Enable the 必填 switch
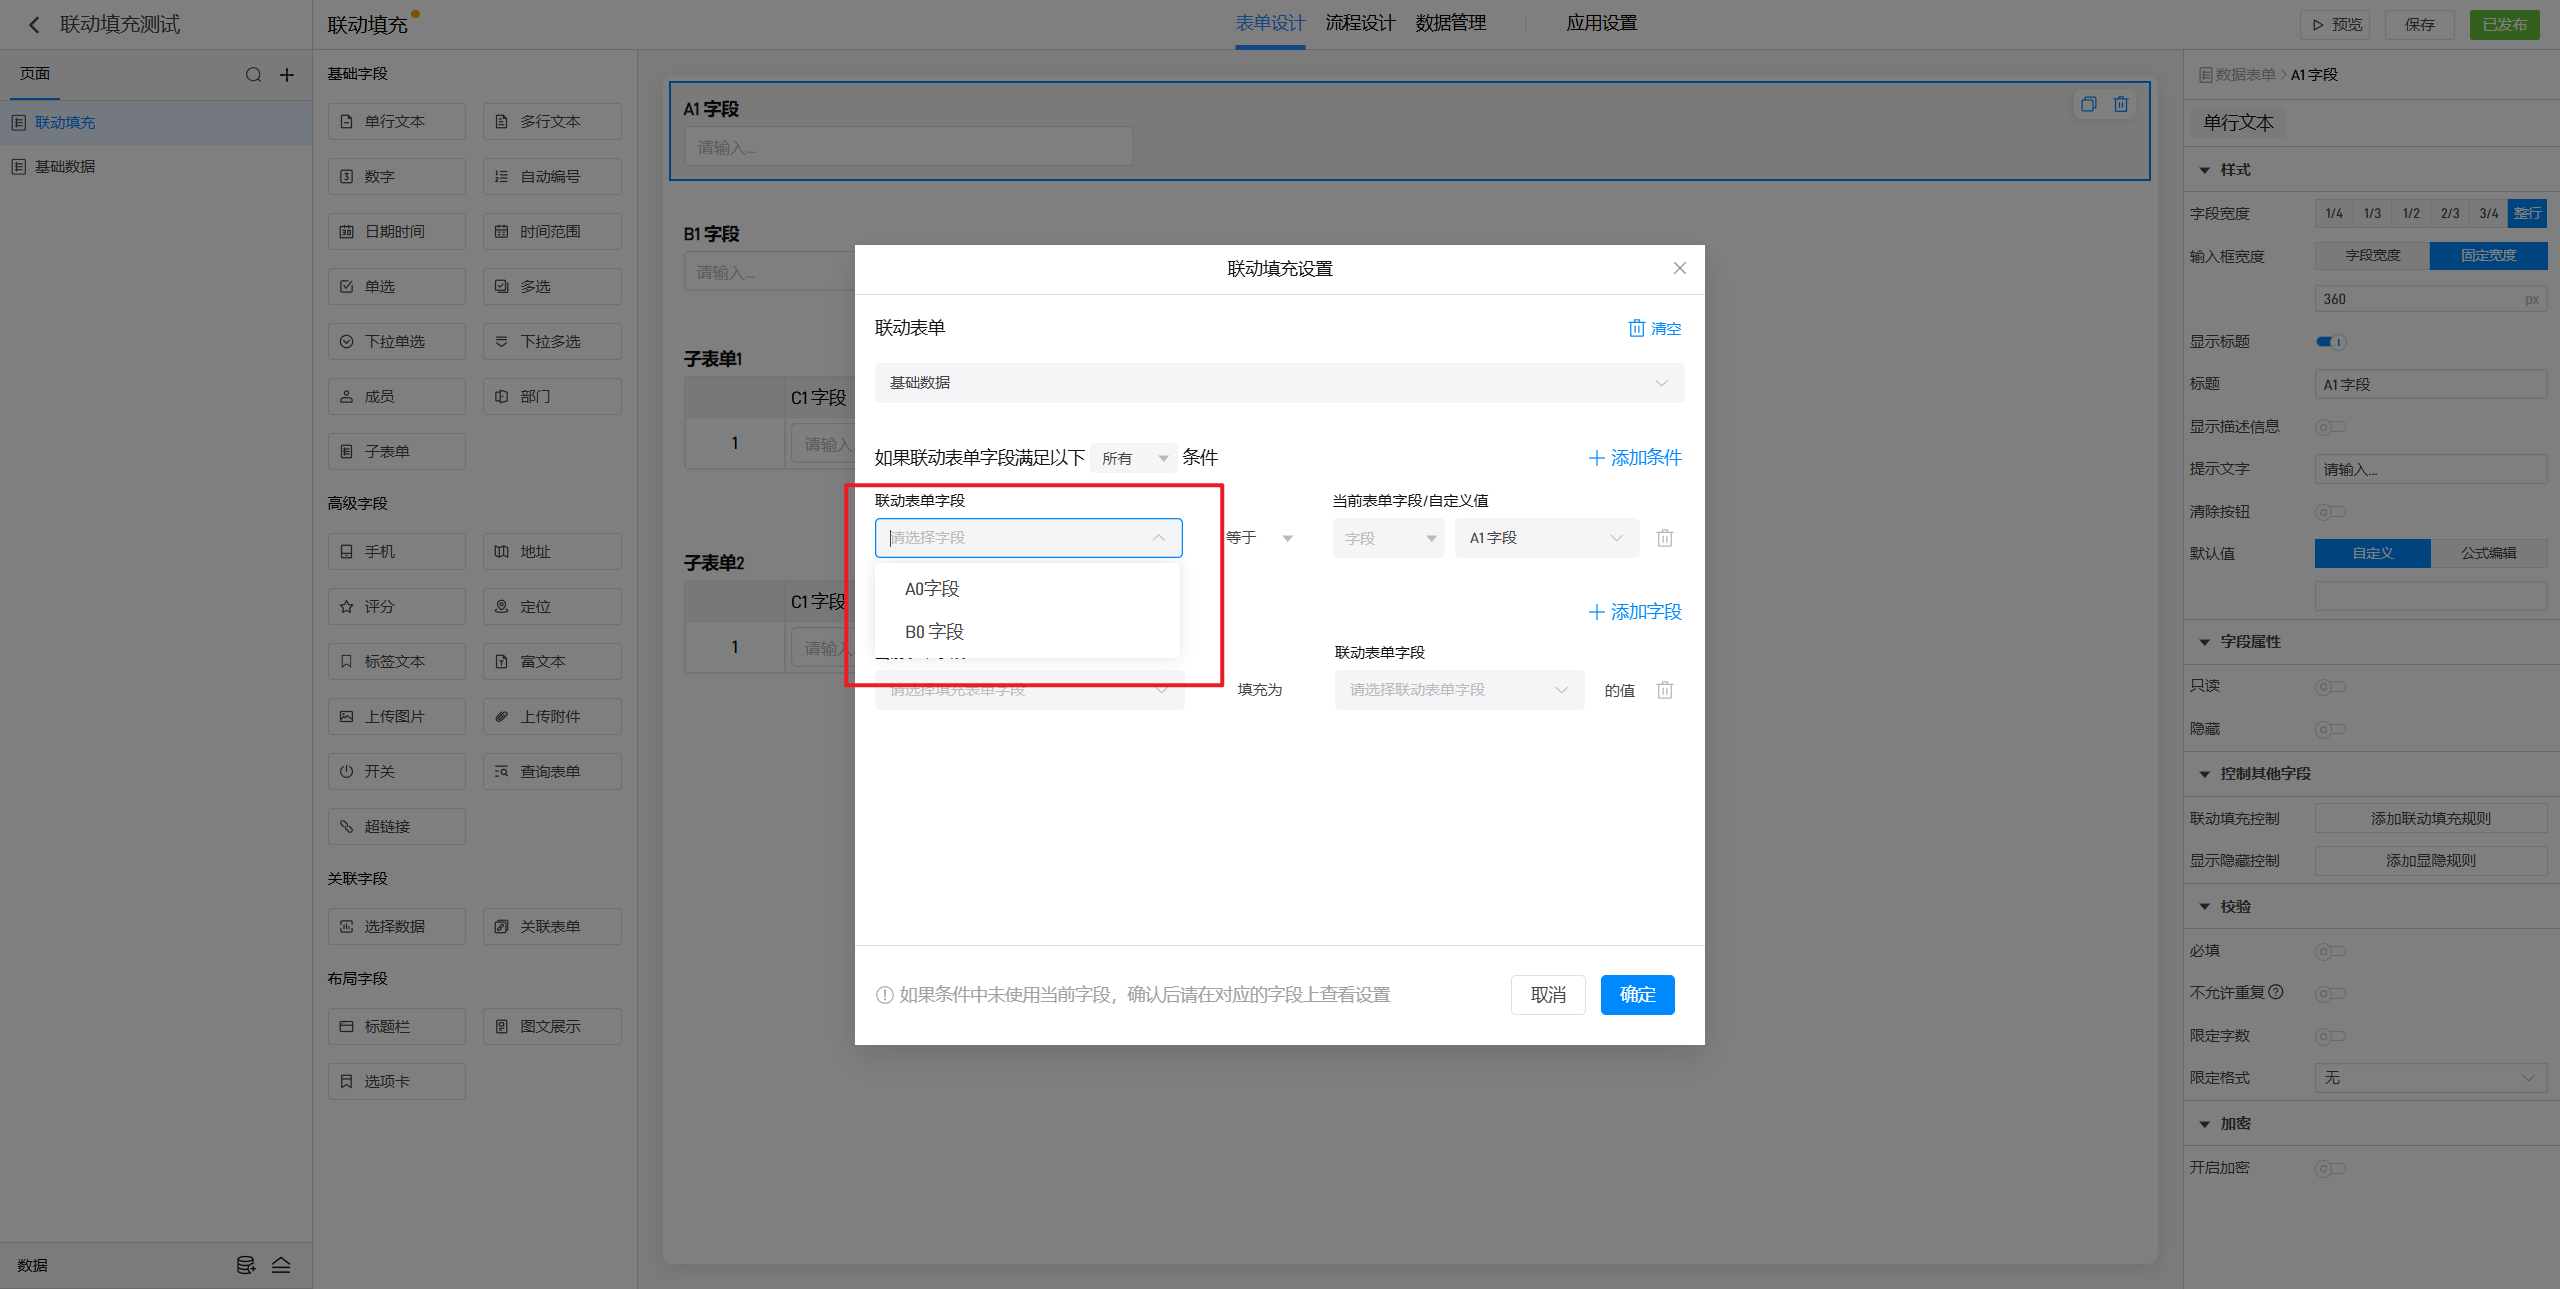The width and height of the screenshot is (2560, 1289). (2330, 951)
